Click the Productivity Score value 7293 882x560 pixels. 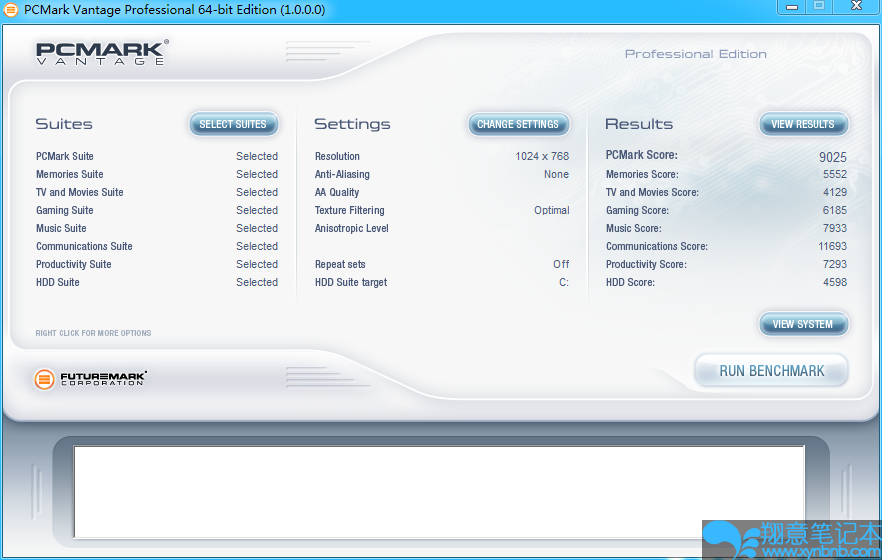tap(835, 264)
